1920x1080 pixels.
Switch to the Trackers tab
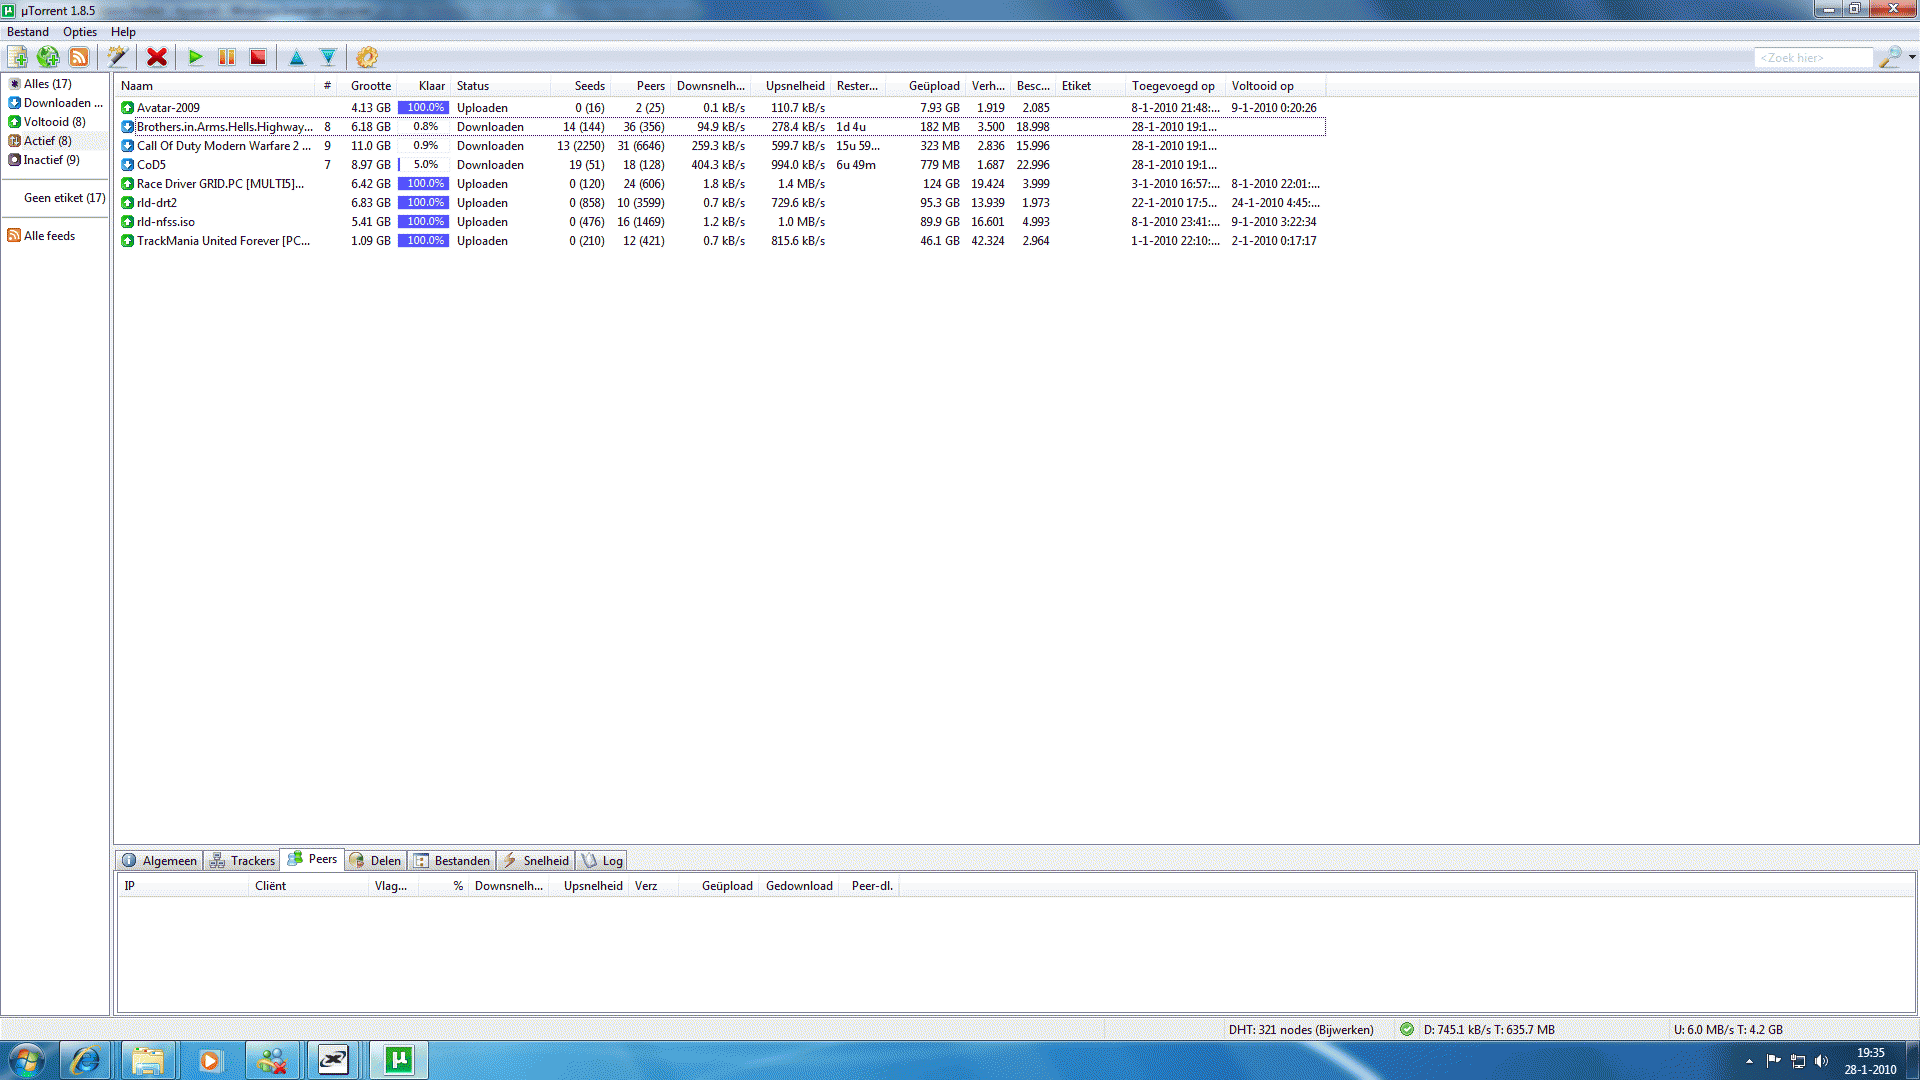click(x=243, y=860)
